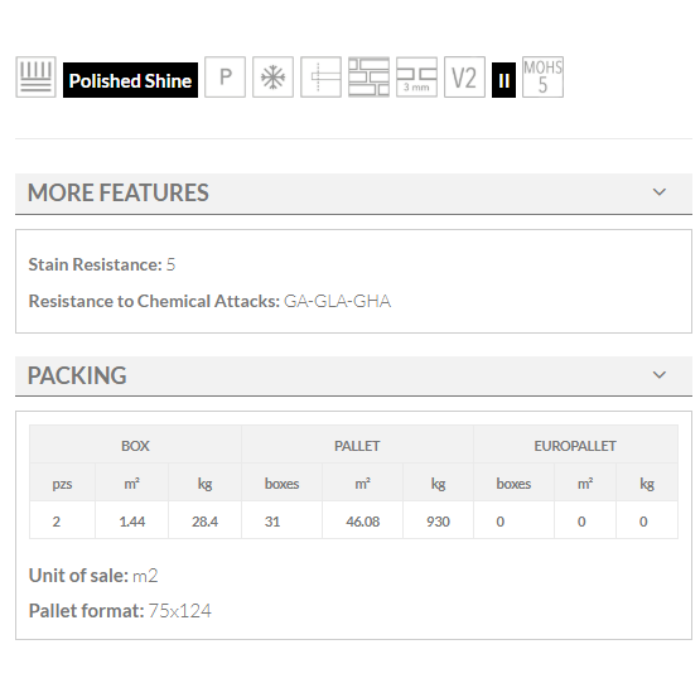Click the Resistance to Chemical Attacks label

coord(154,301)
